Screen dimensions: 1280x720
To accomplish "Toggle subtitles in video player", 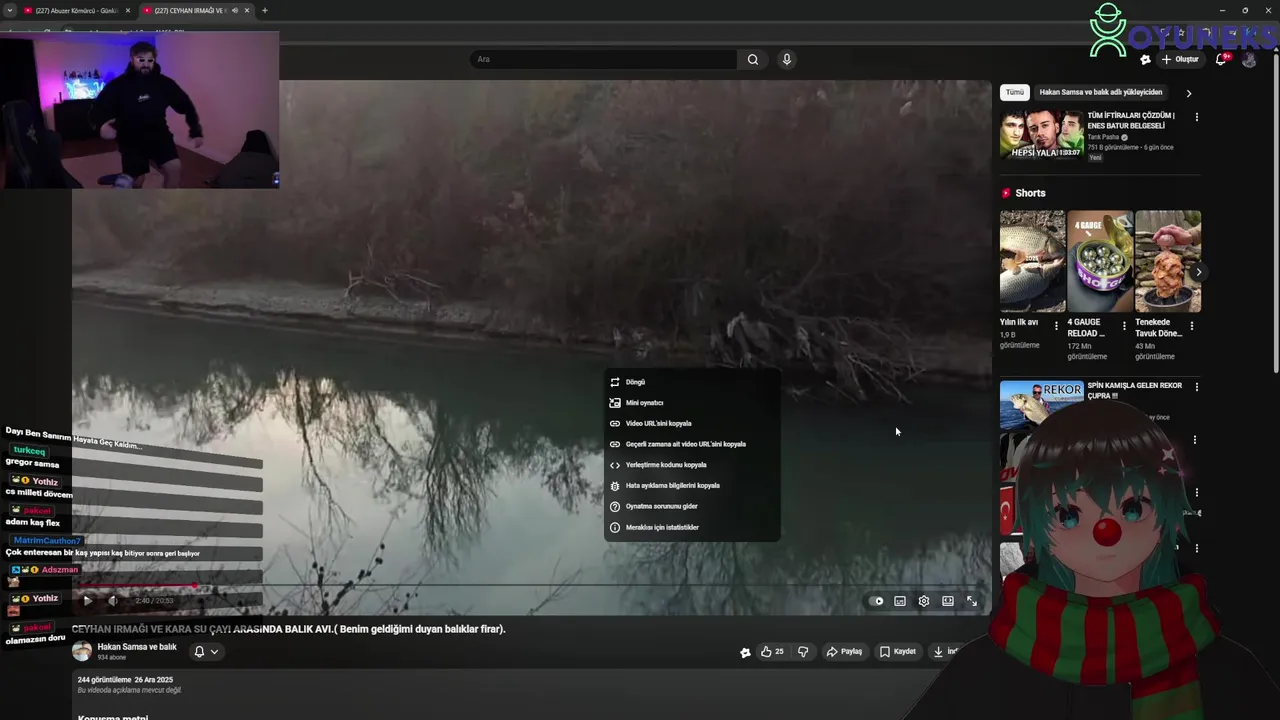I will pos(900,601).
